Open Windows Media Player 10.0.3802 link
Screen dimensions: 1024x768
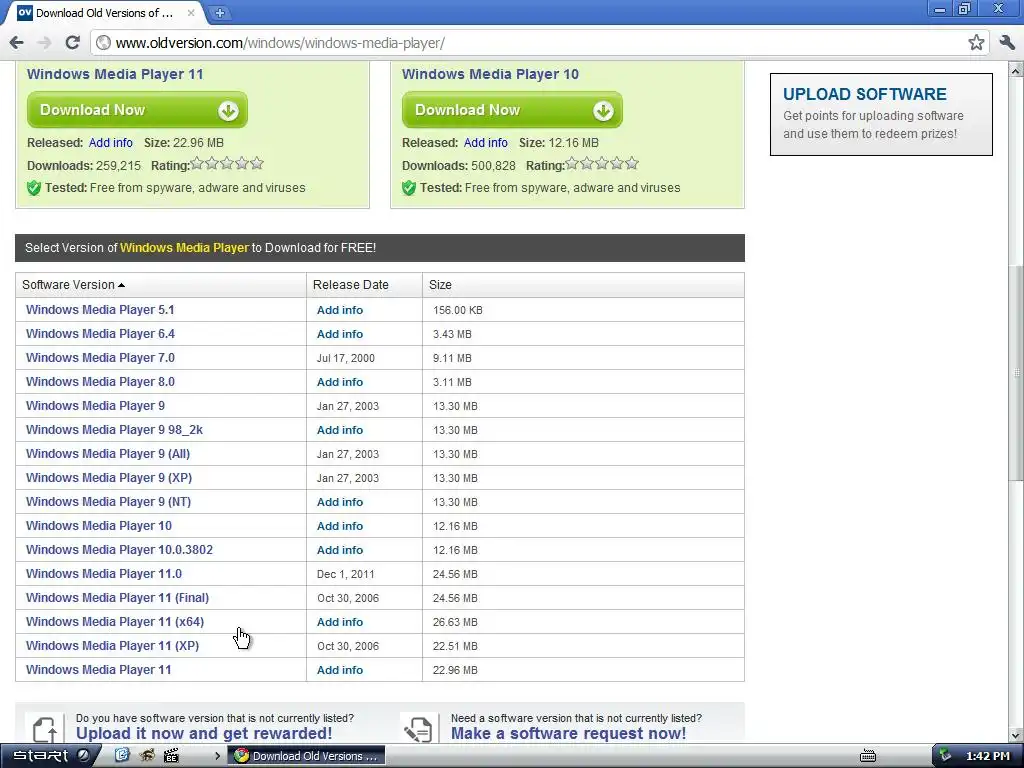120,550
